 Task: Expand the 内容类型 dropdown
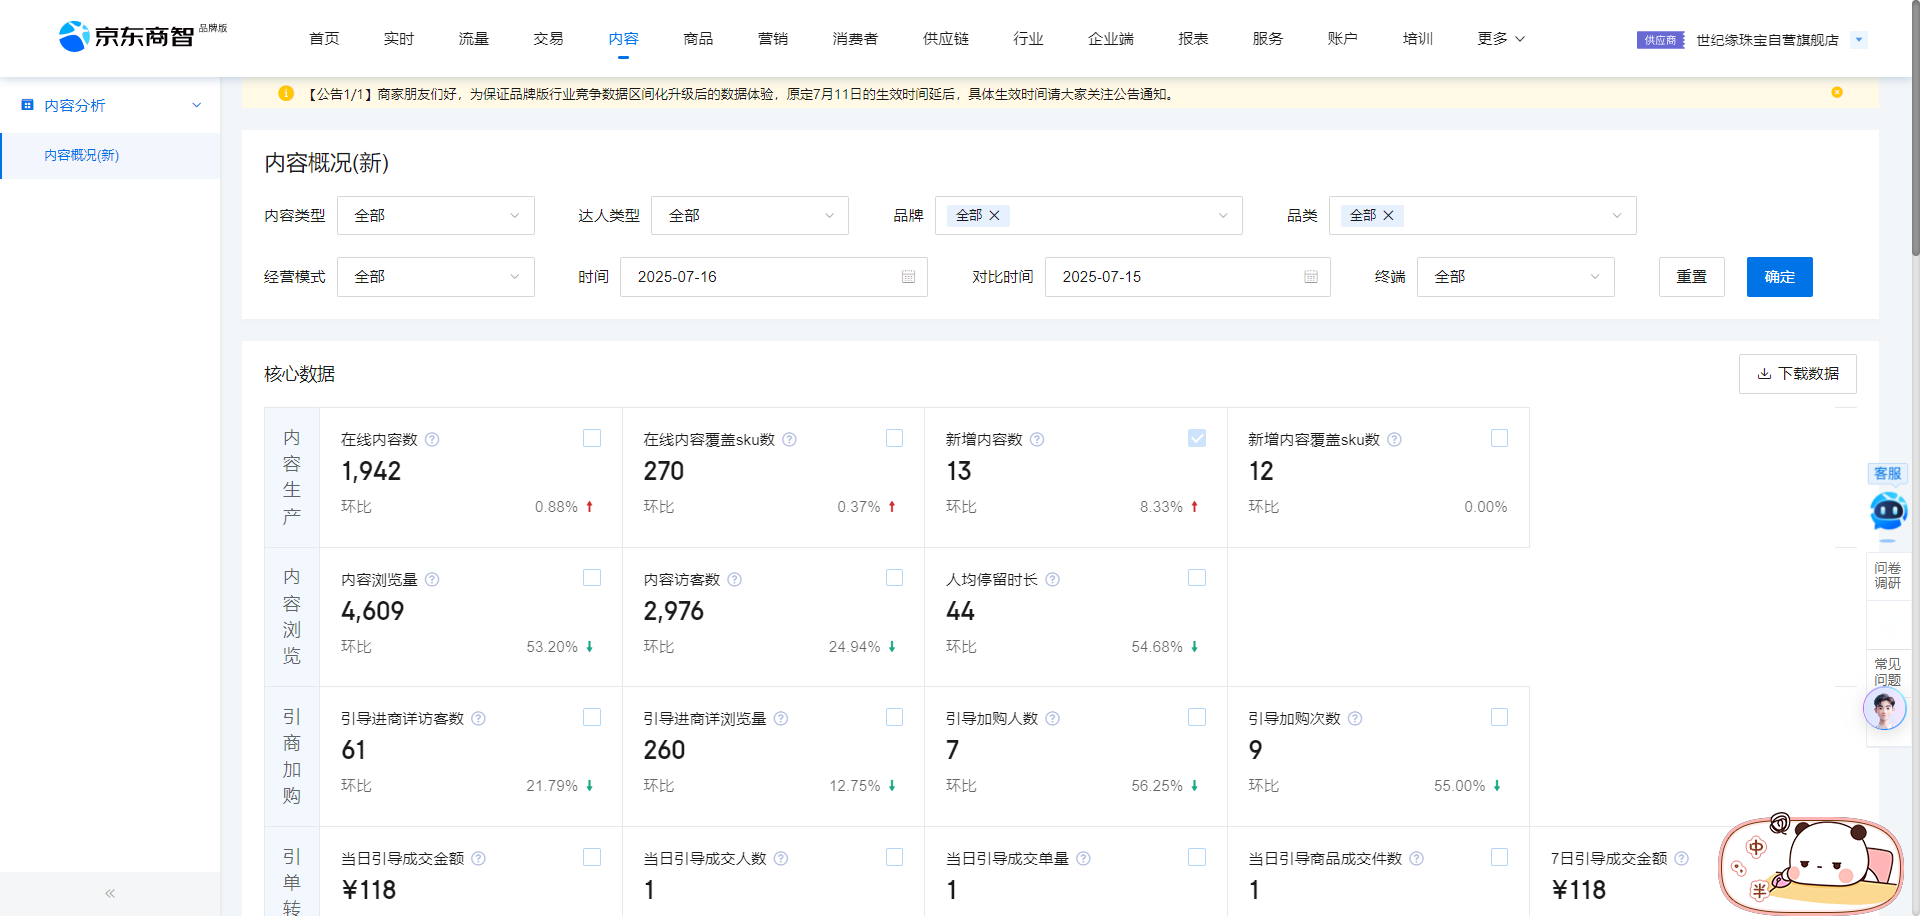coord(435,216)
